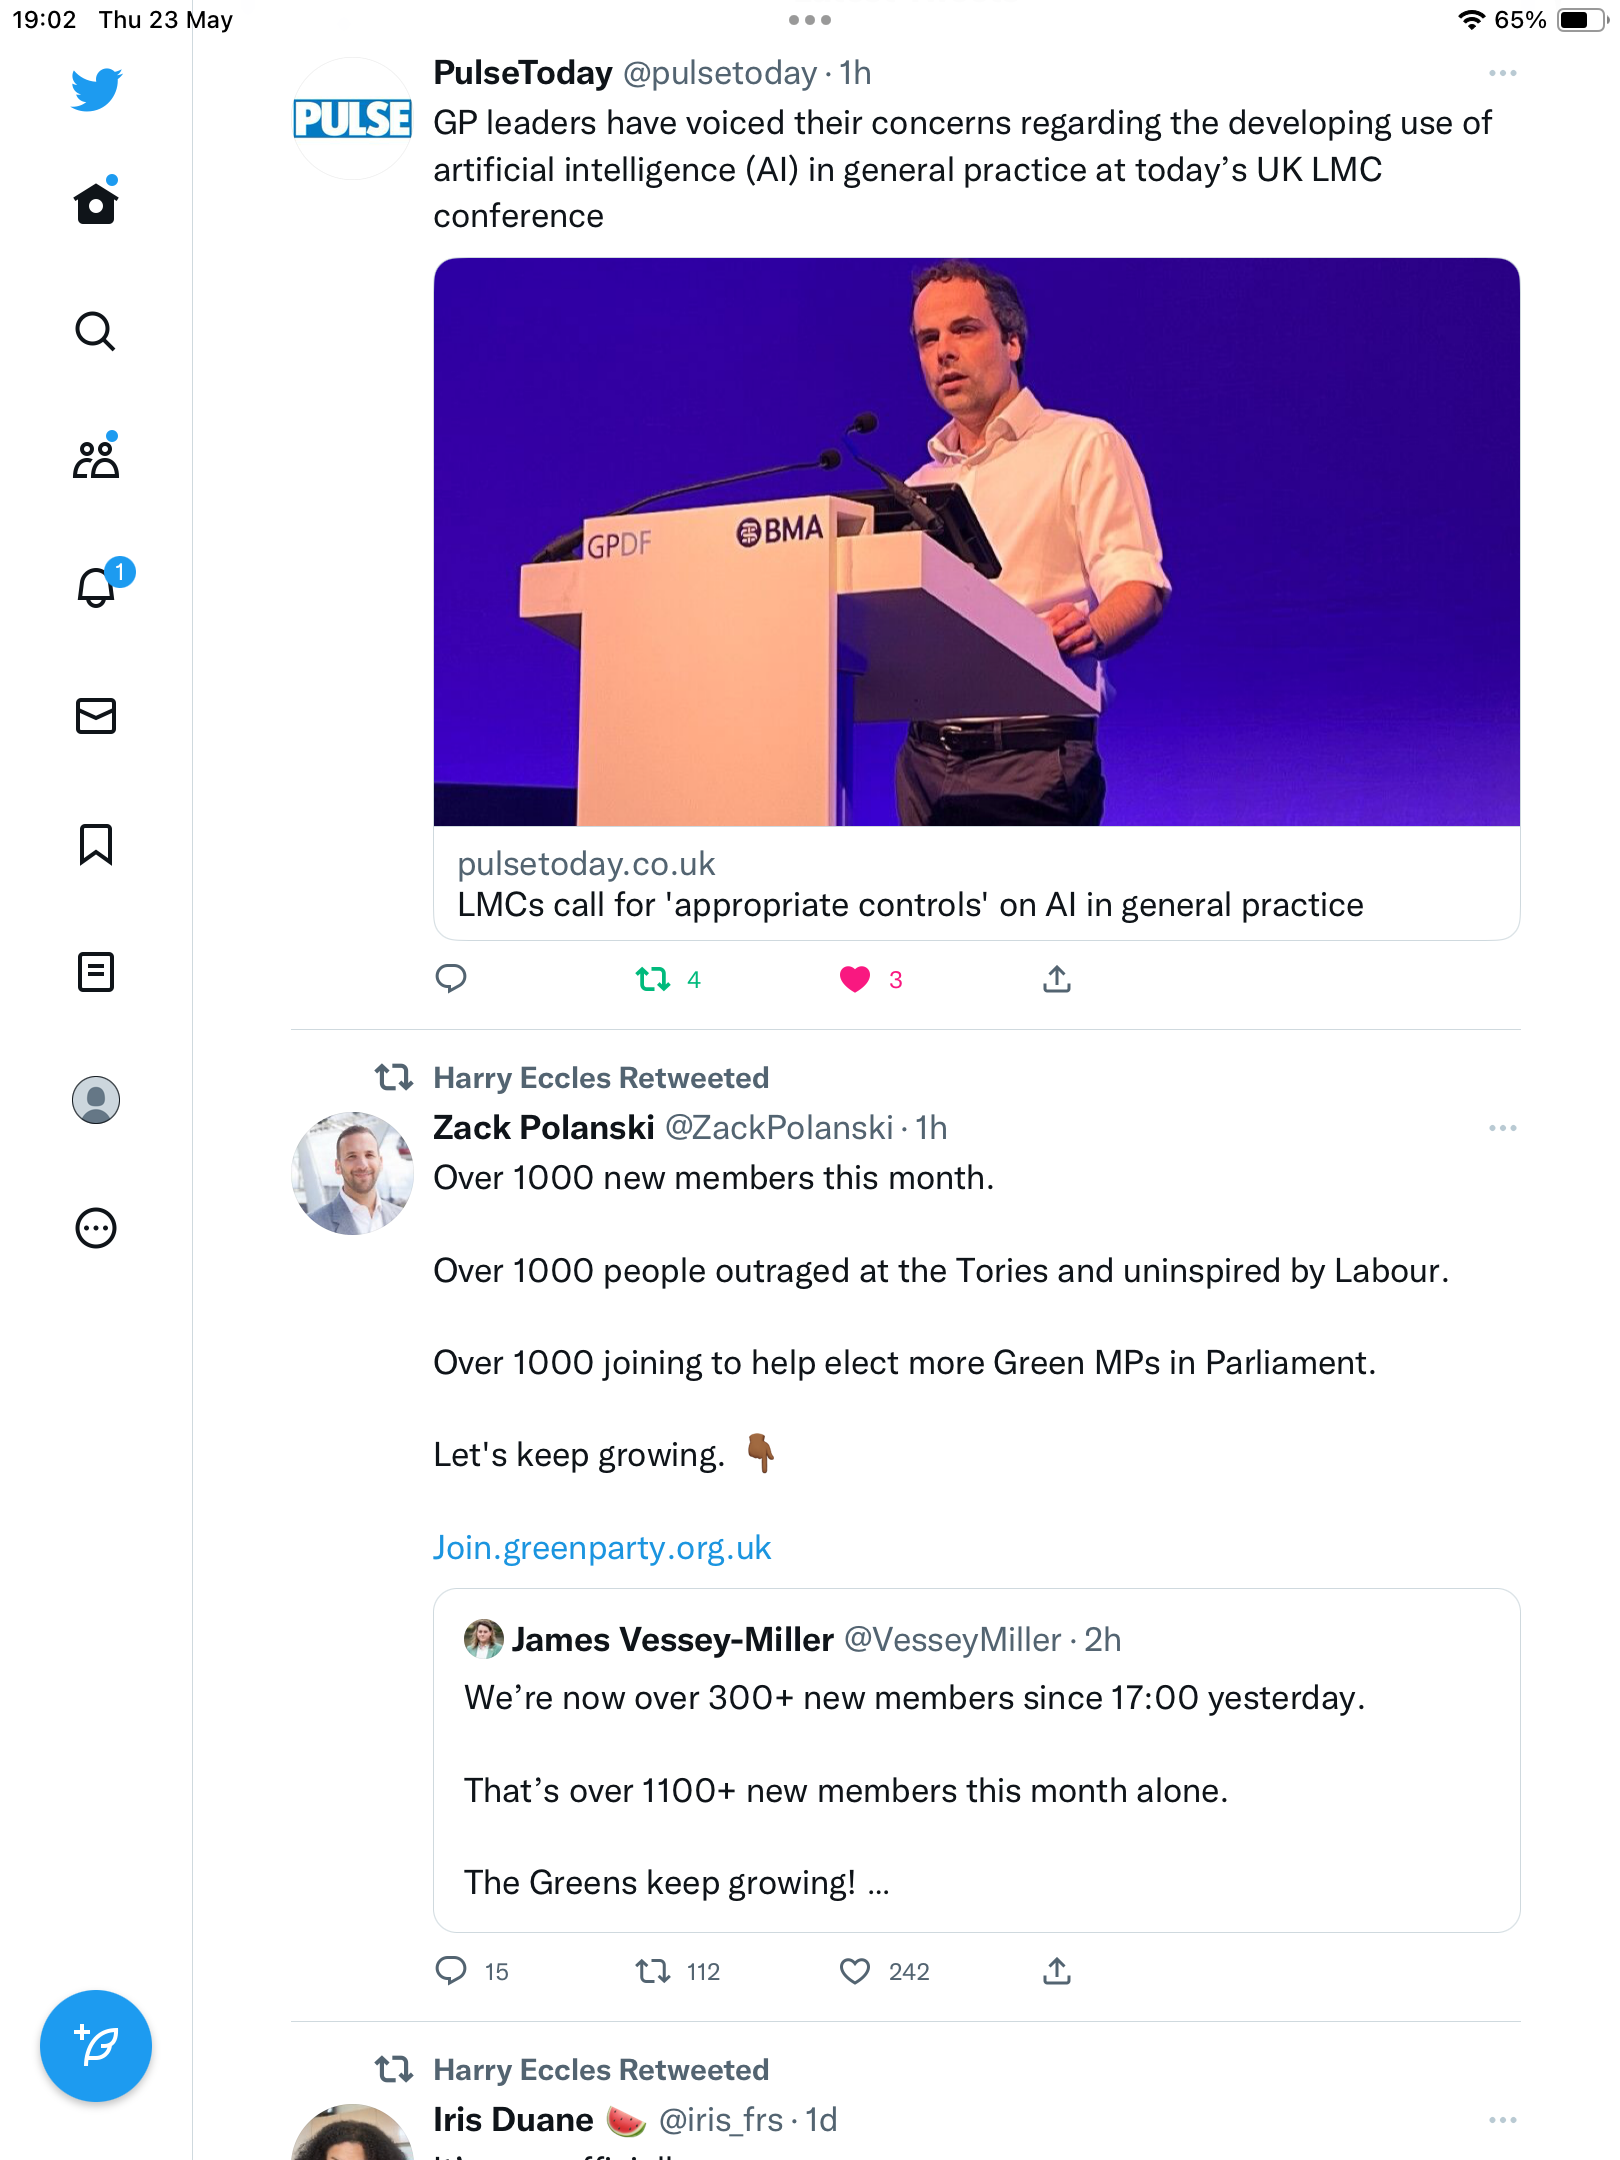Tap the compose new tweet button
This screenshot has width=1620, height=2160.
pos(96,2046)
